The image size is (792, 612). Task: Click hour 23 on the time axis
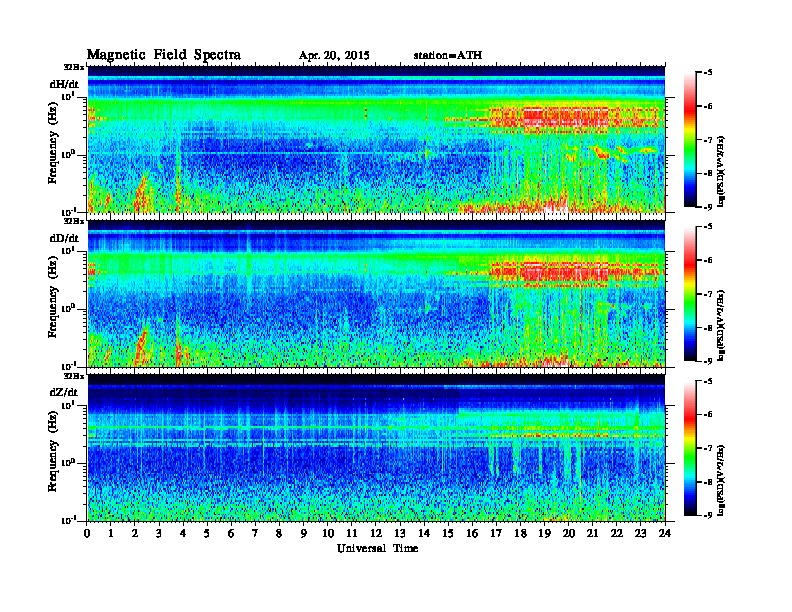click(x=640, y=533)
